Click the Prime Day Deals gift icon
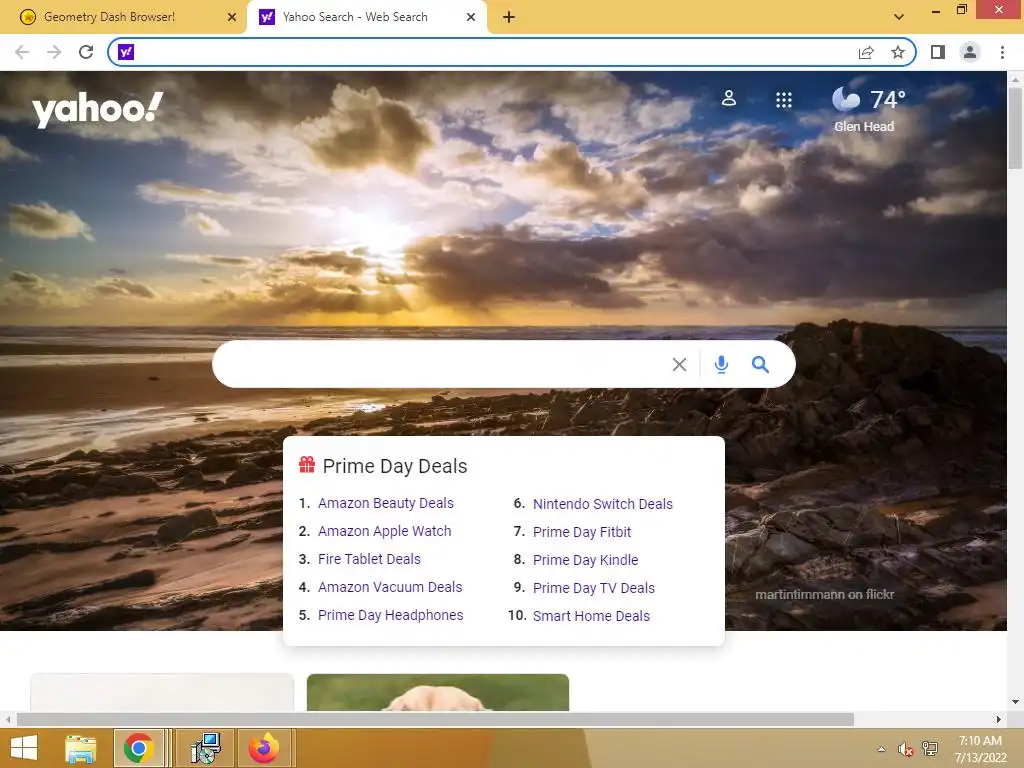Viewport: 1024px width, 768px height. tap(307, 465)
